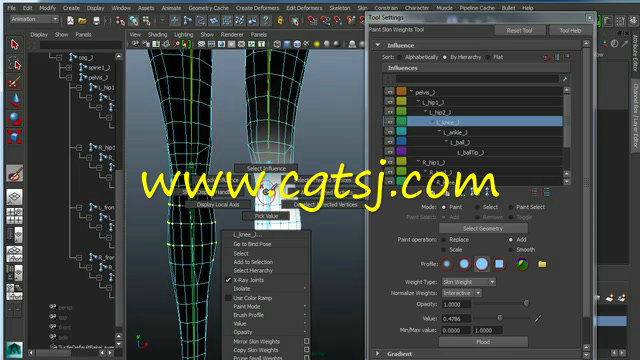Click the Reset Tool button

[519, 31]
